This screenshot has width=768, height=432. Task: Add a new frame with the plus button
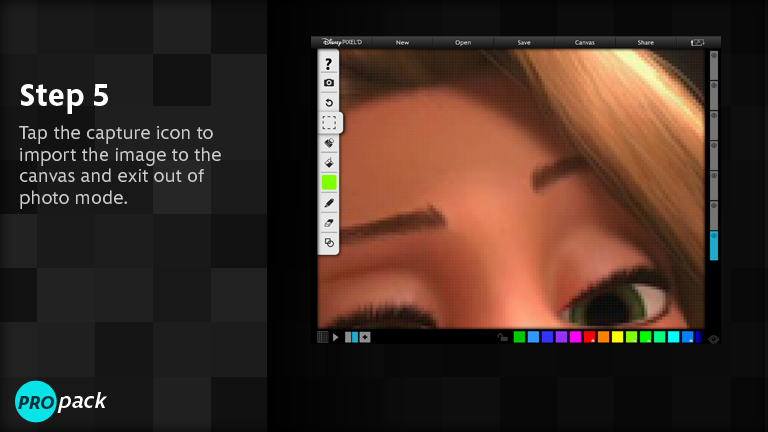click(x=365, y=337)
